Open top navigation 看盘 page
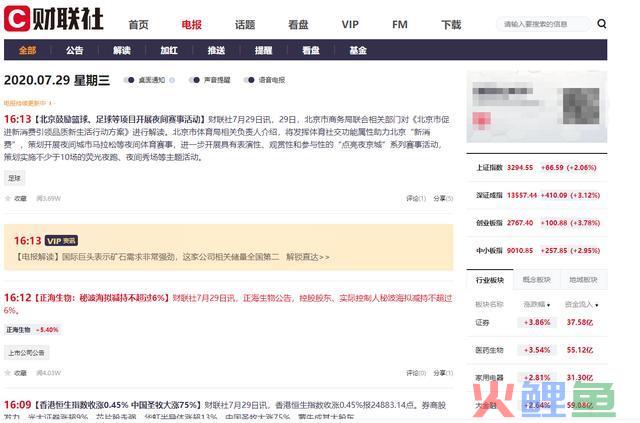The width and height of the screenshot is (640, 423). coord(298,24)
